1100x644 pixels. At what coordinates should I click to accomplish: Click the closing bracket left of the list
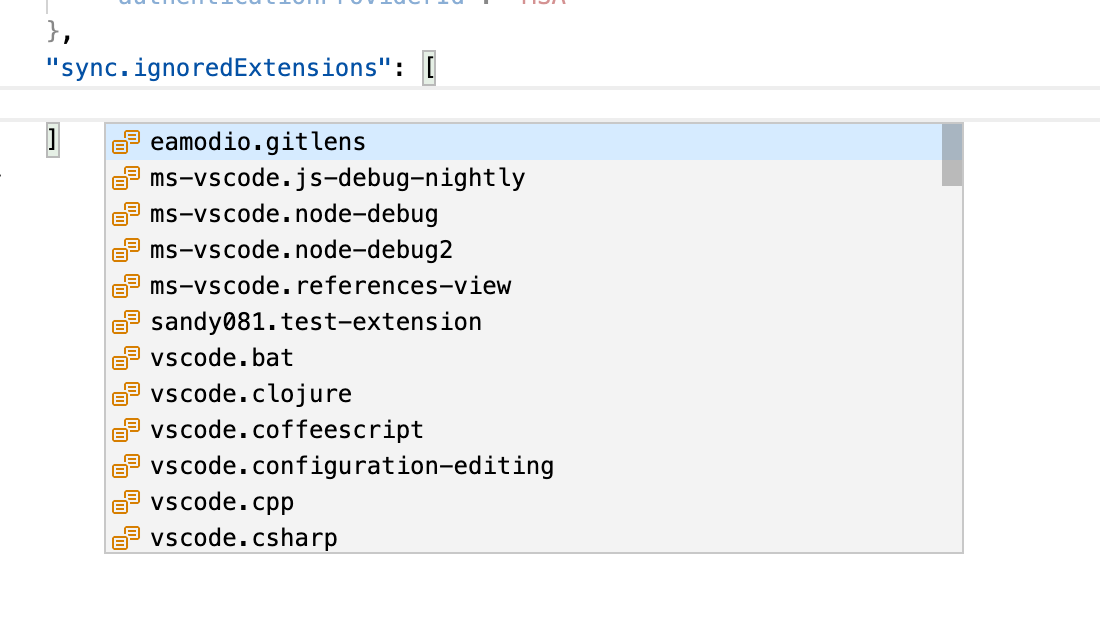tap(54, 140)
